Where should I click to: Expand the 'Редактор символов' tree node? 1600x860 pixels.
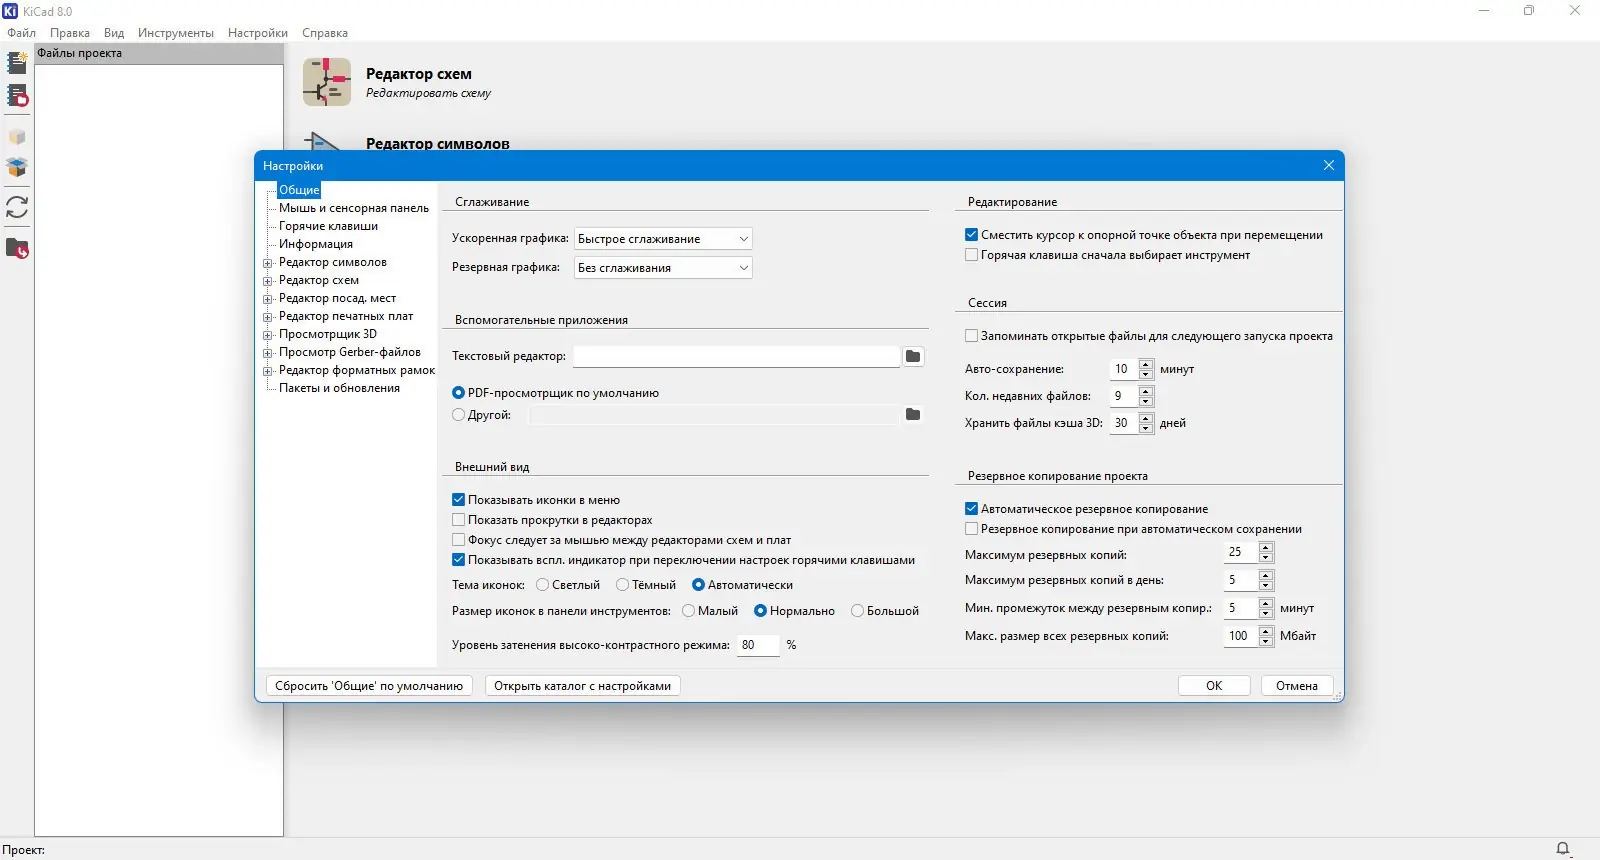(x=268, y=263)
